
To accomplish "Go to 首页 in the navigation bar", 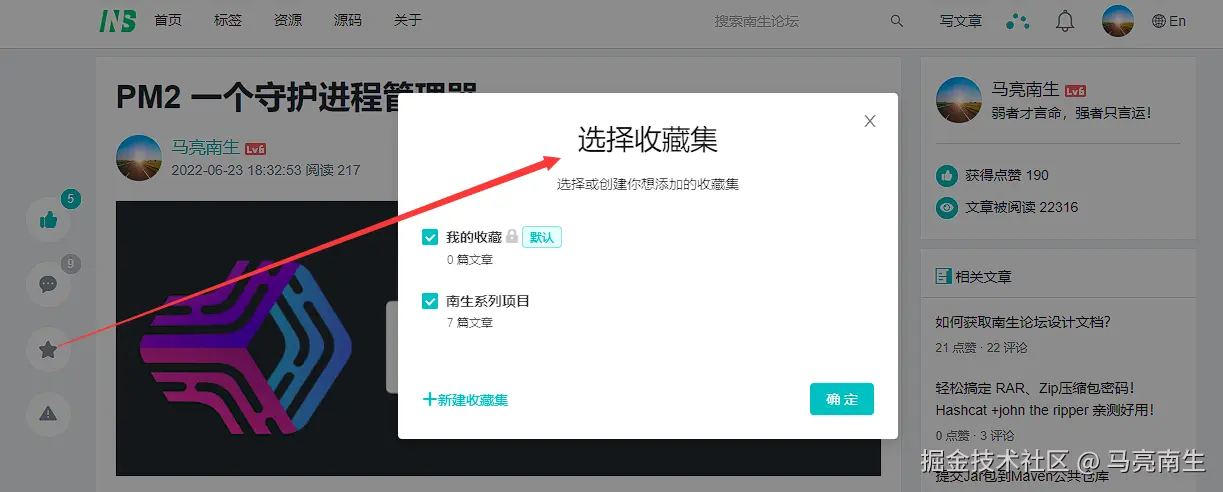I will coord(168,21).
